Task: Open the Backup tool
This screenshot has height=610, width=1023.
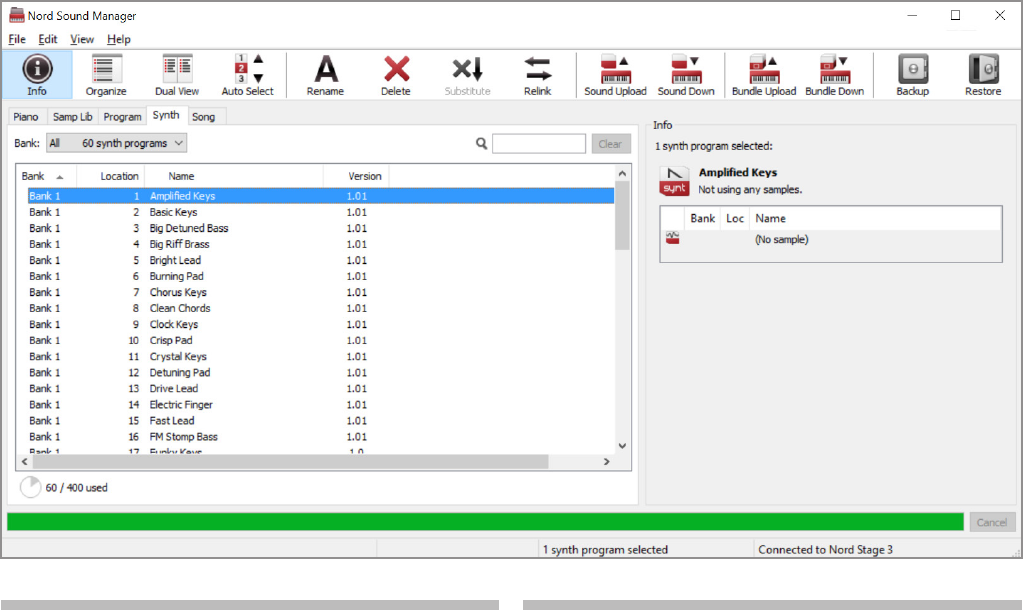Action: (913, 75)
